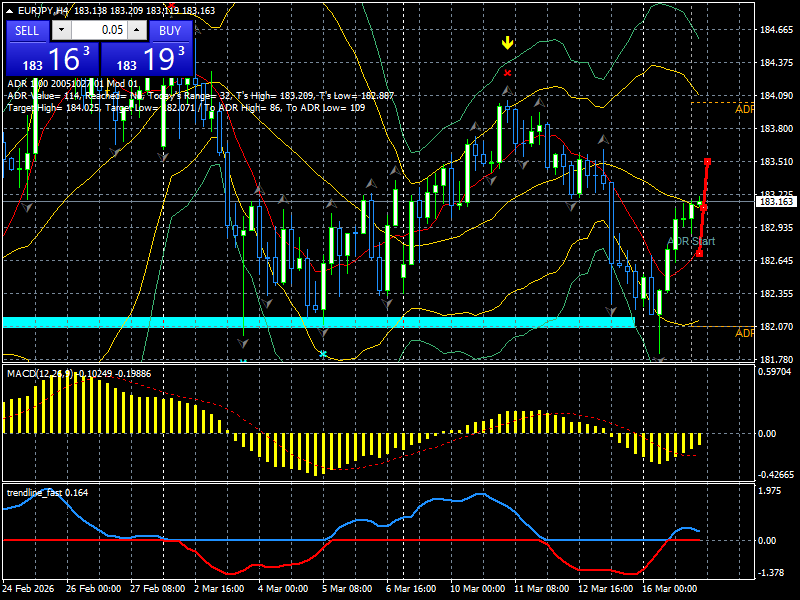The image size is (800, 600).
Task: Select middle red trendline anchor at current price
Action: pyautogui.click(x=704, y=208)
